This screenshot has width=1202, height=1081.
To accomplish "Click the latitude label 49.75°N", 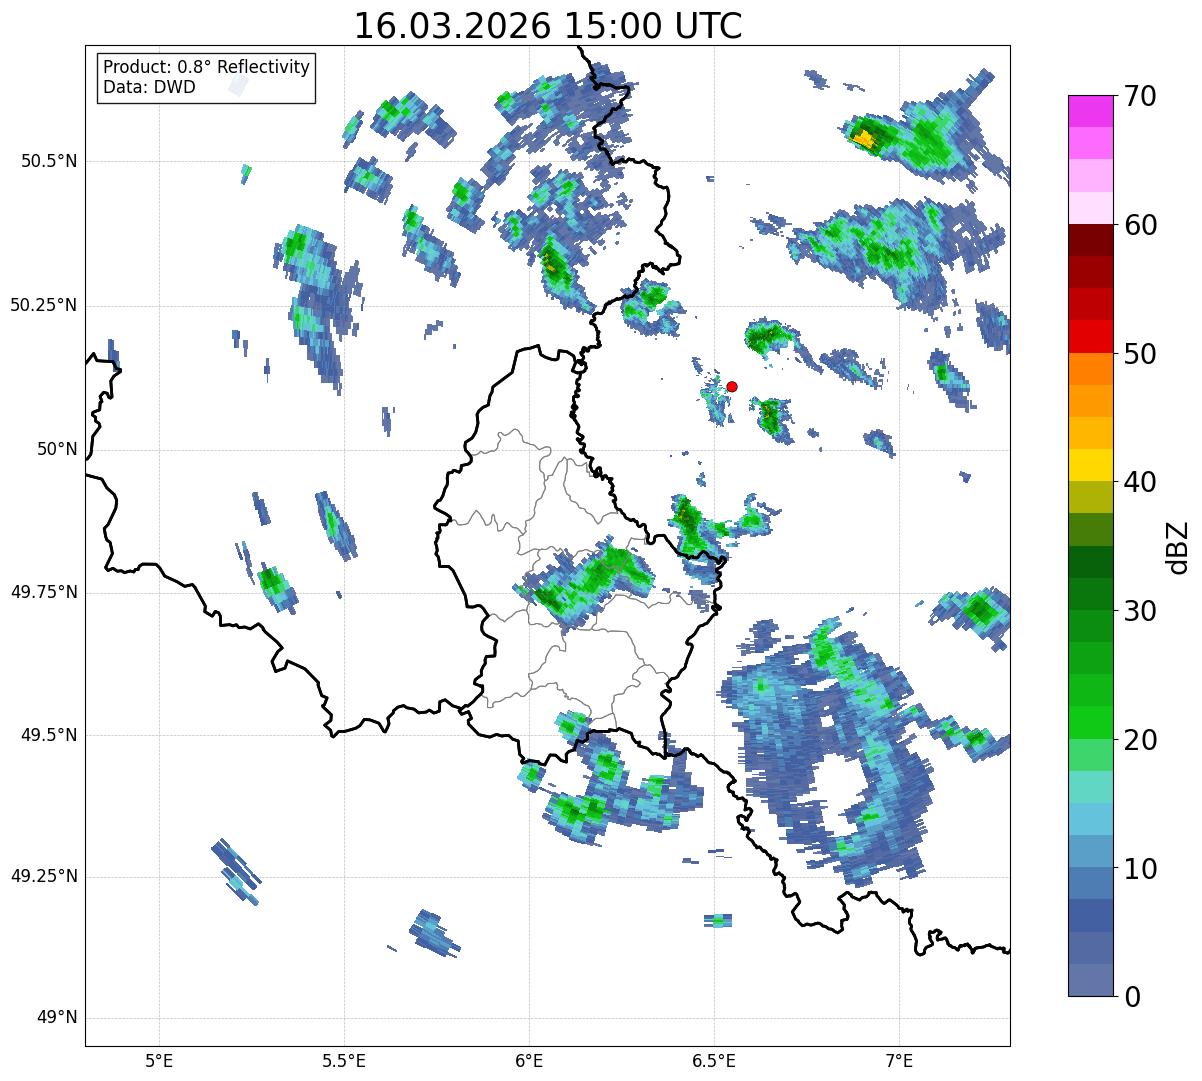I will (x=44, y=592).
